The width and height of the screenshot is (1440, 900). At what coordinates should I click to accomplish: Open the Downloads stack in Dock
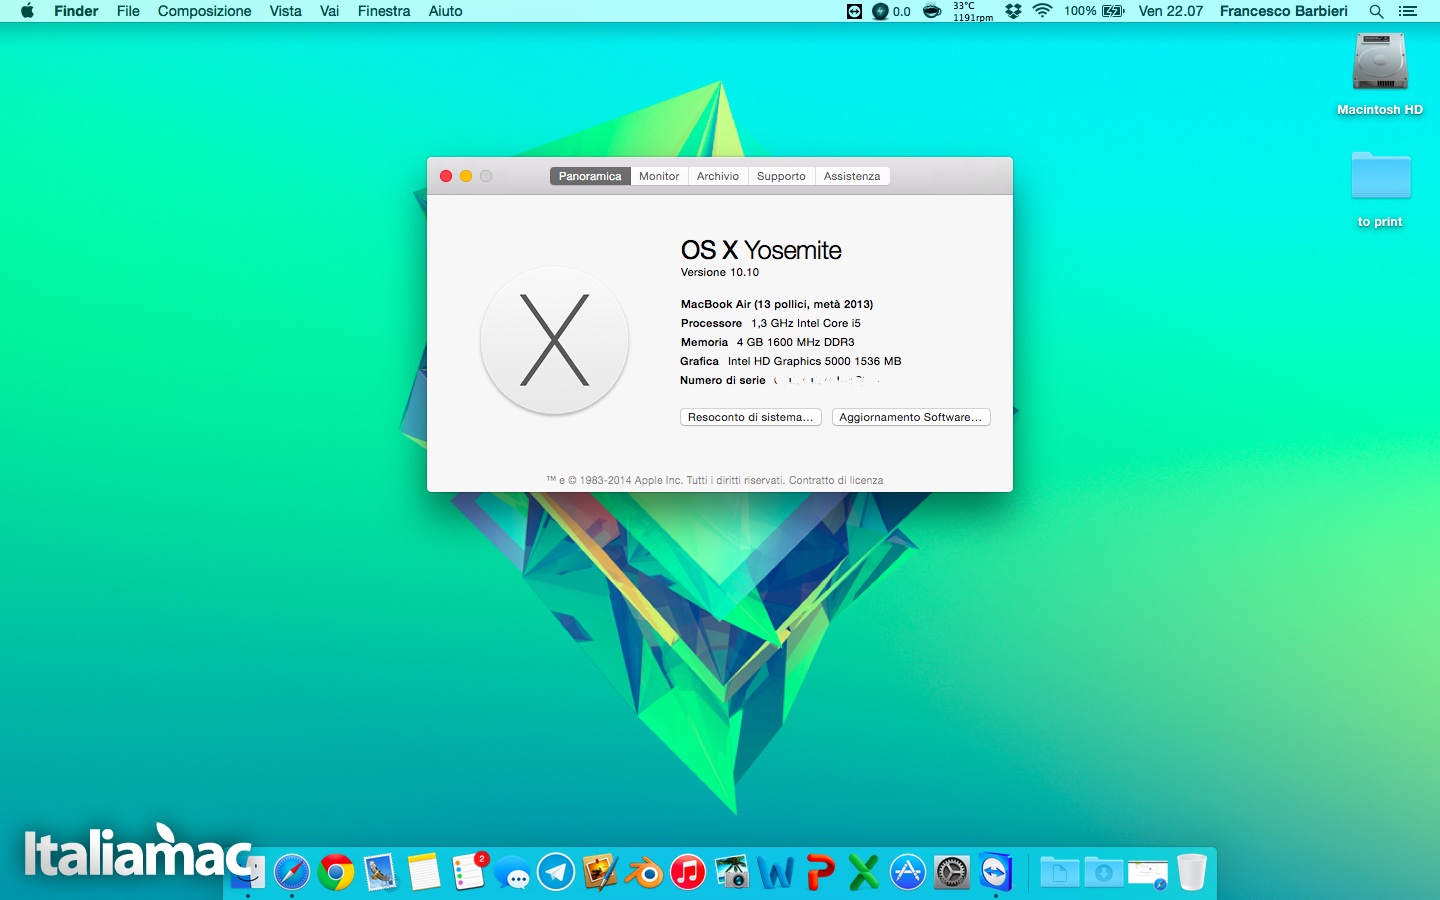coord(1103,872)
